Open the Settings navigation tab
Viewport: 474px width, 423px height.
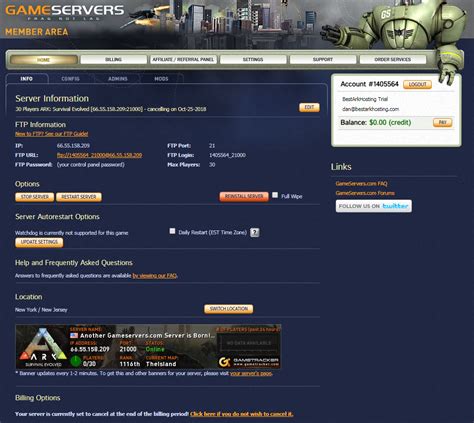253,60
